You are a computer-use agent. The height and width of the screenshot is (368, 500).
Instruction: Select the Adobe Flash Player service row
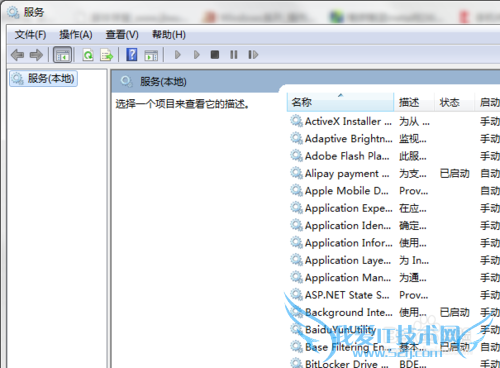(395, 156)
